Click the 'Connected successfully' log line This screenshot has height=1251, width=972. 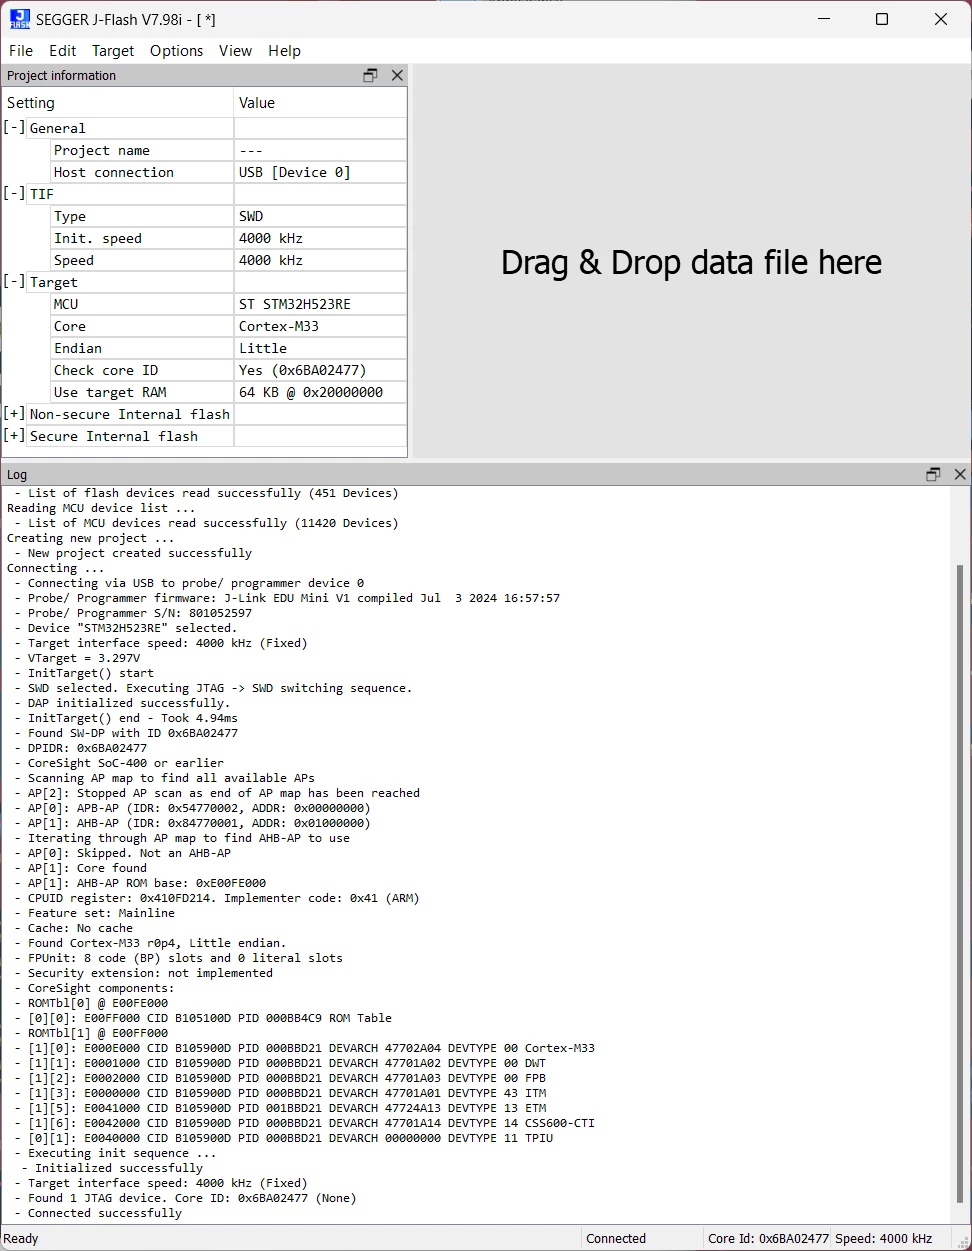(x=98, y=1213)
